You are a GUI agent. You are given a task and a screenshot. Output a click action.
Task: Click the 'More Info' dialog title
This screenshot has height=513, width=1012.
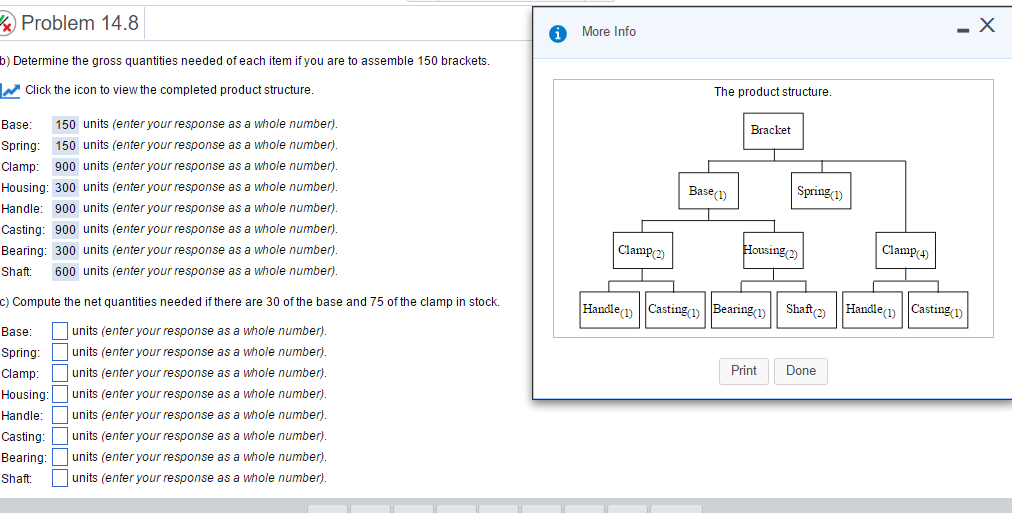(609, 32)
